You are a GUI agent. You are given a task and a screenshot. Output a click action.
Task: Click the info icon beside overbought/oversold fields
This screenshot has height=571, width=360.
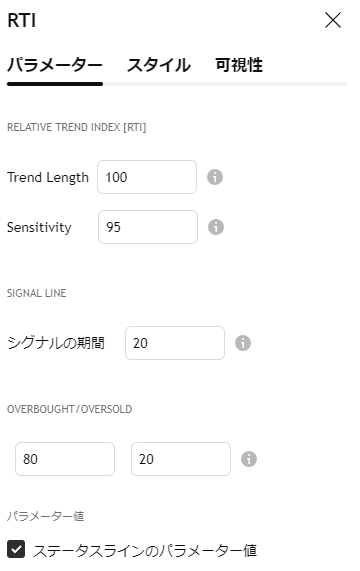point(249,459)
